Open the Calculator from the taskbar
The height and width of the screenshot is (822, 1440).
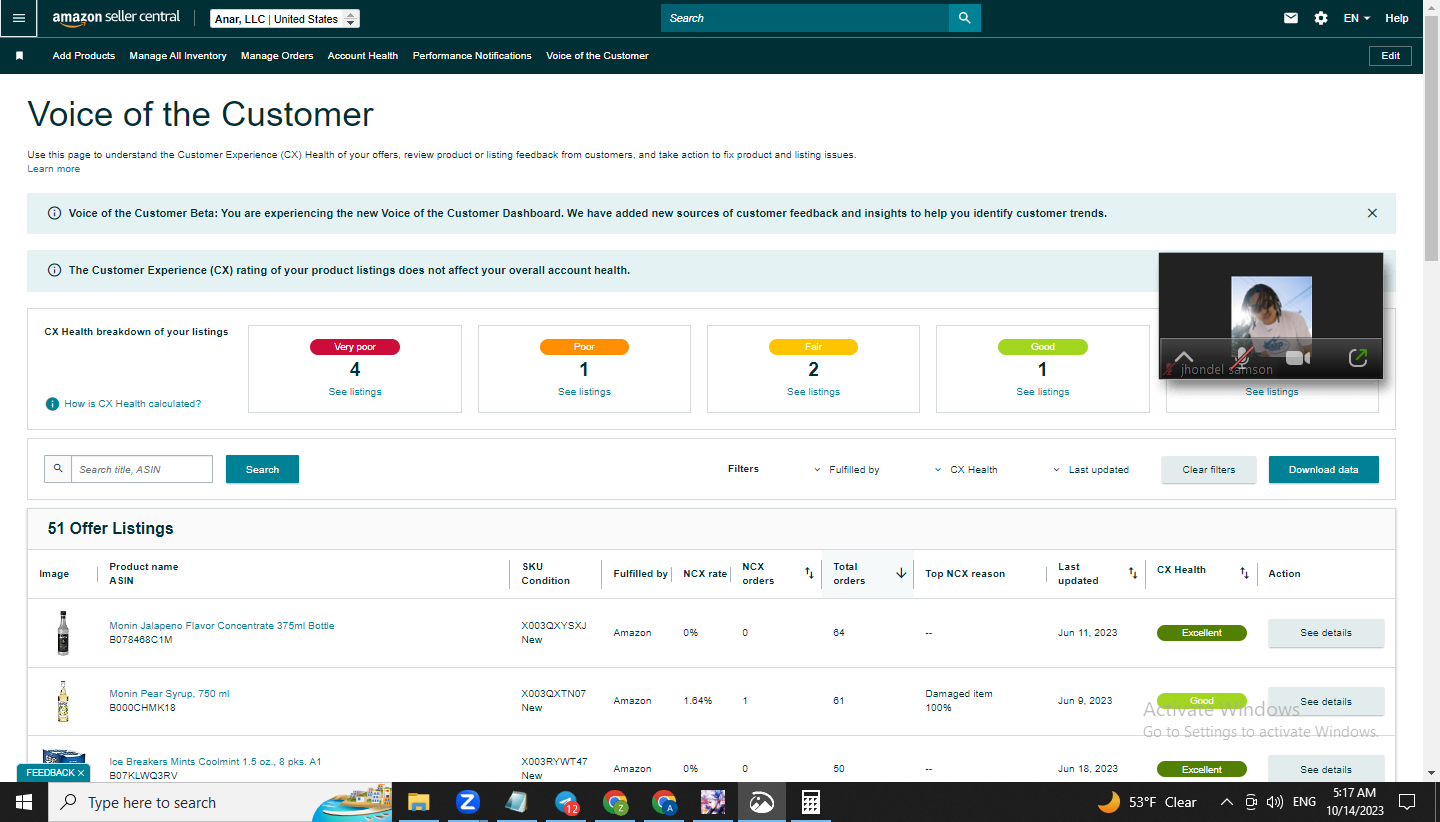(x=811, y=802)
